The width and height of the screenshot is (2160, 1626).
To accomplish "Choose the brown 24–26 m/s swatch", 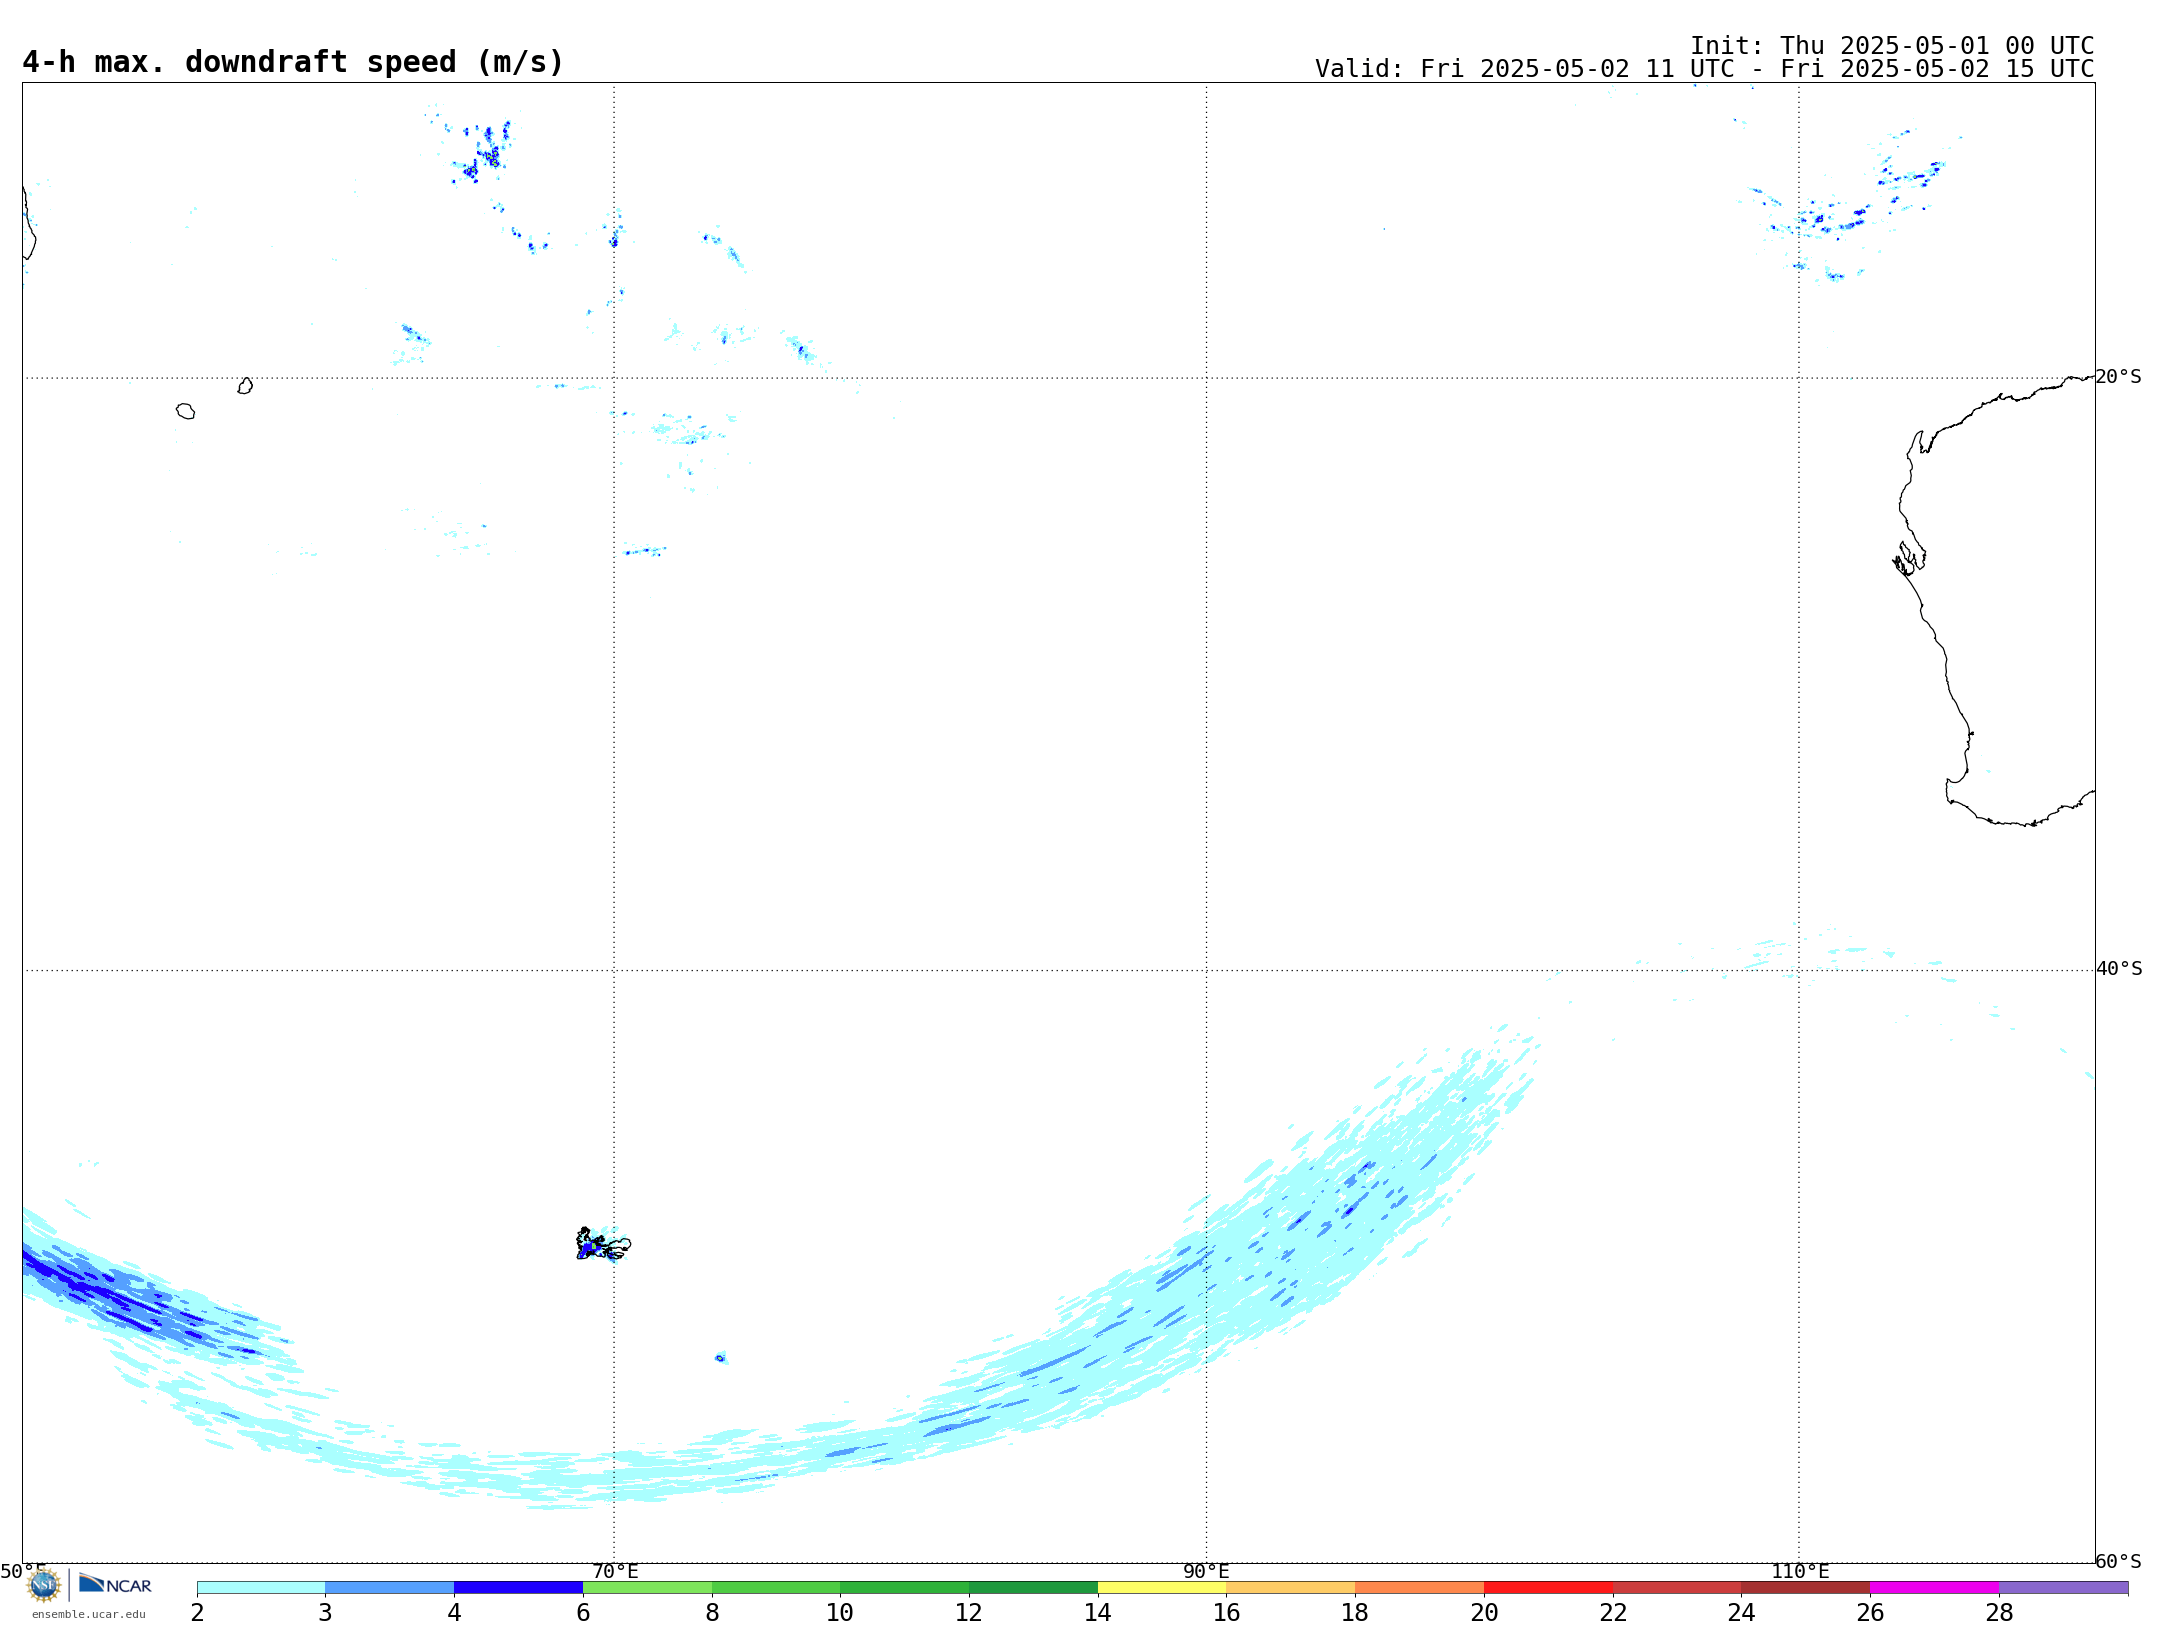I will (1806, 1588).
